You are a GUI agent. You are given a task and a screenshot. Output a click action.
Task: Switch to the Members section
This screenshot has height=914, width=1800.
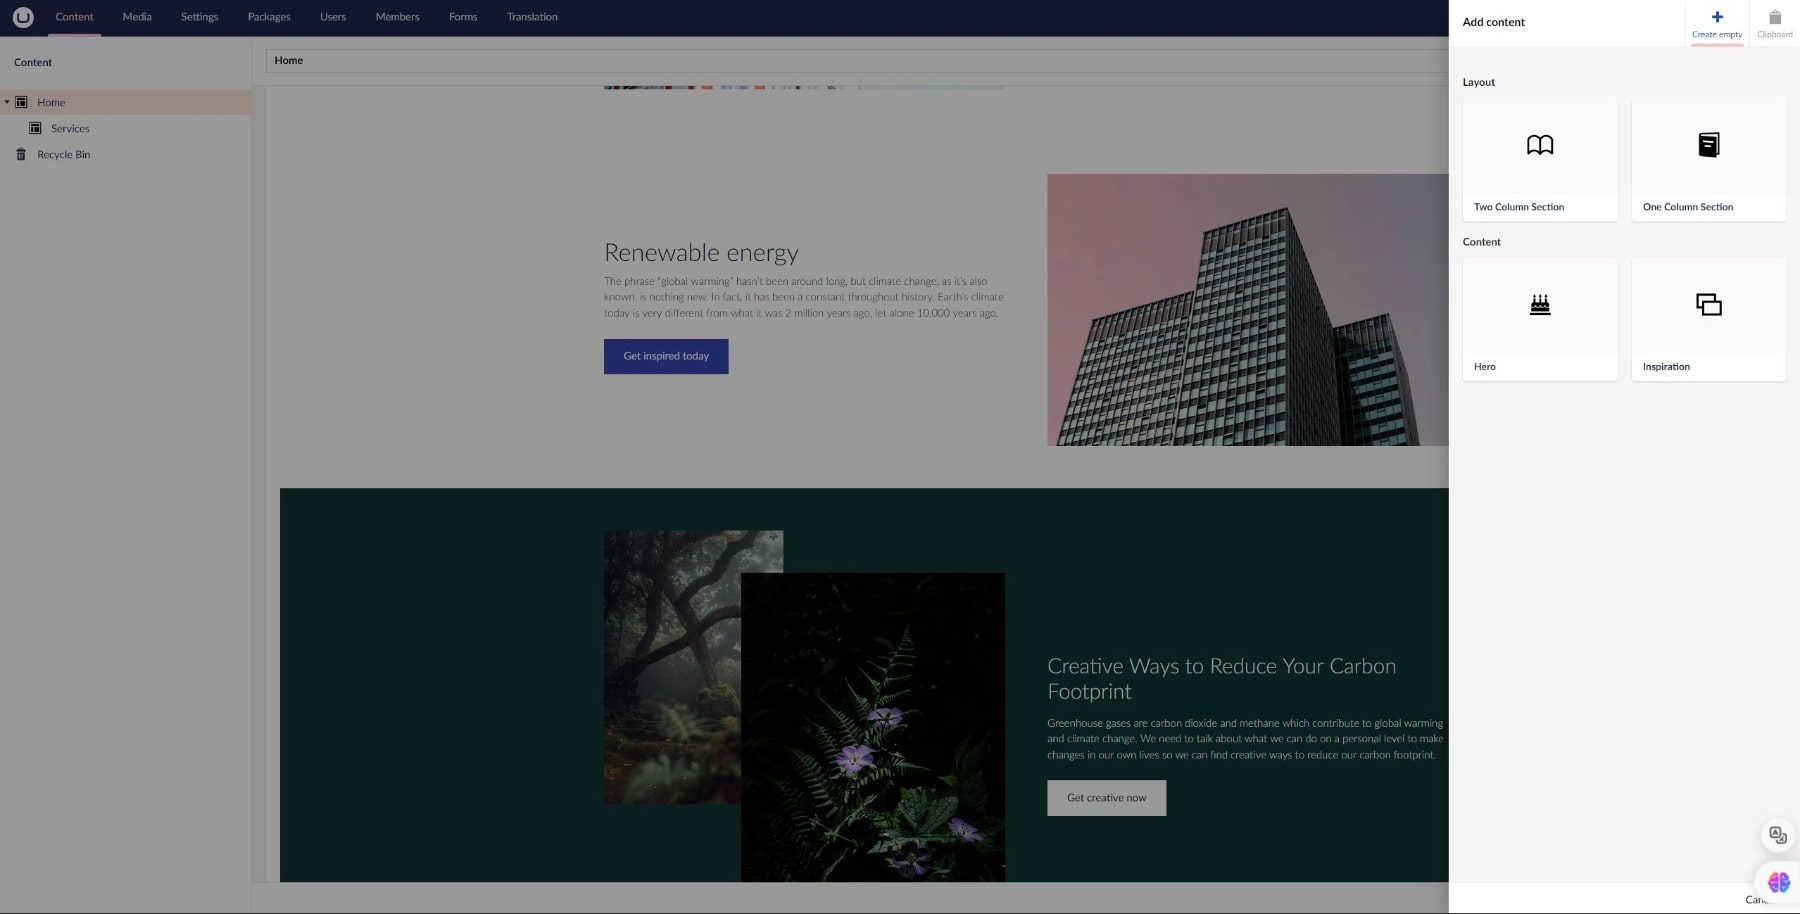pyautogui.click(x=397, y=17)
